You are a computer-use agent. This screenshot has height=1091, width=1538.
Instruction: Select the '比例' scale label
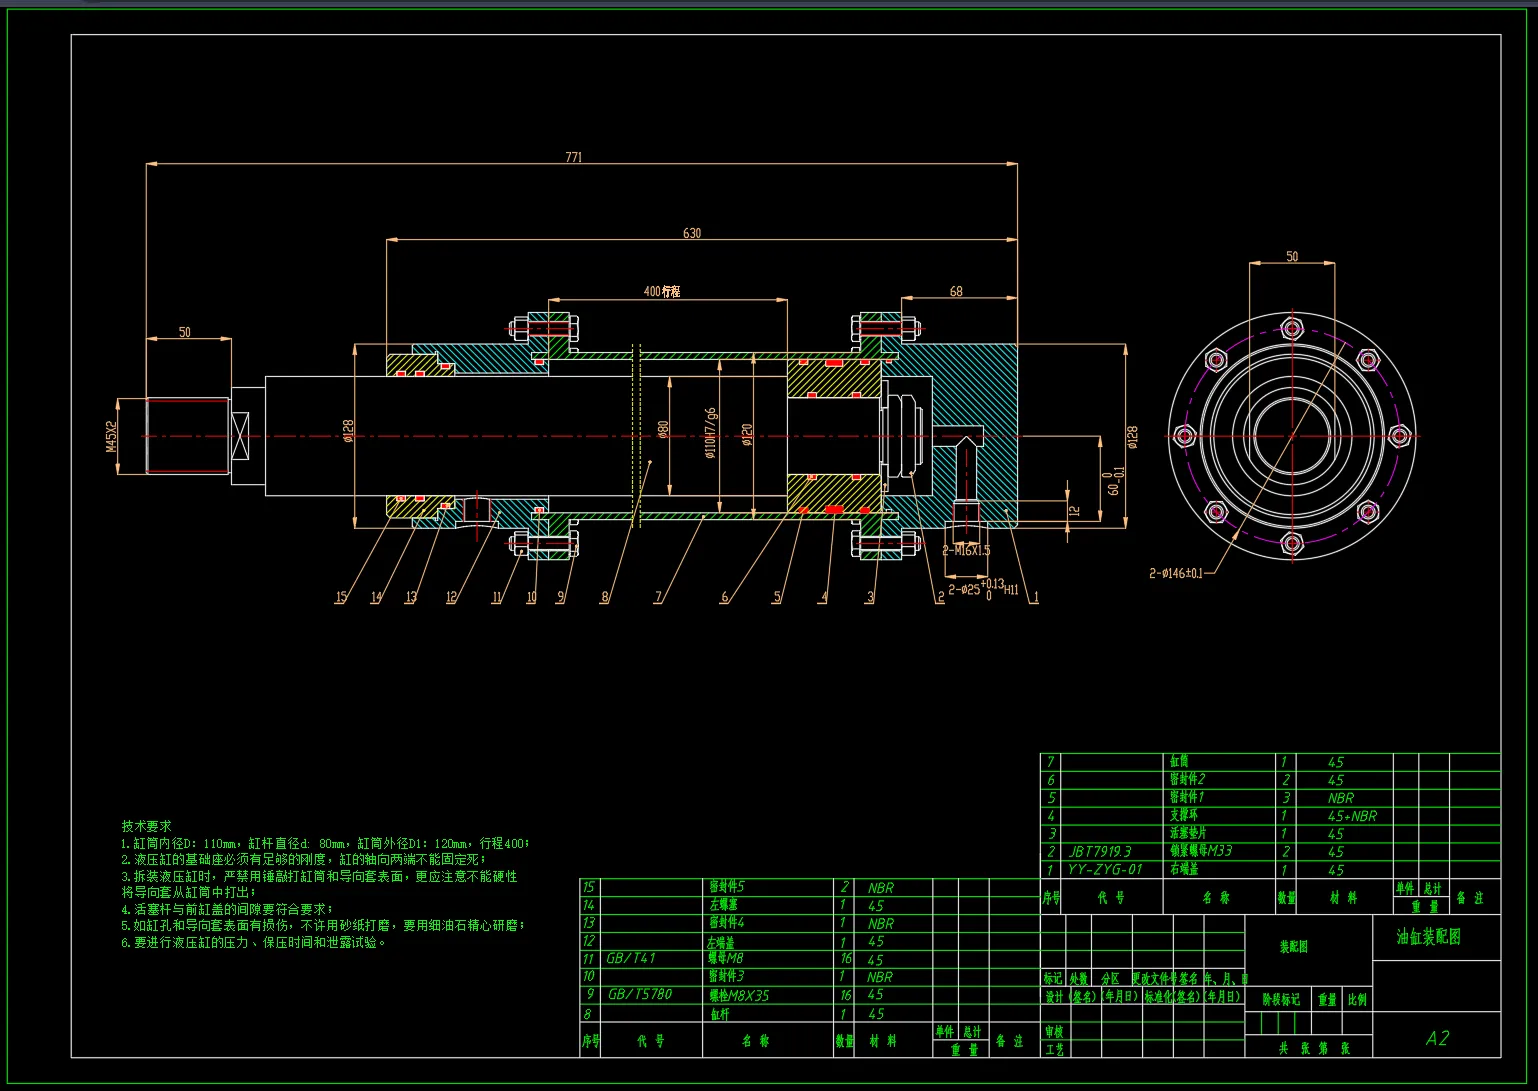(1357, 999)
